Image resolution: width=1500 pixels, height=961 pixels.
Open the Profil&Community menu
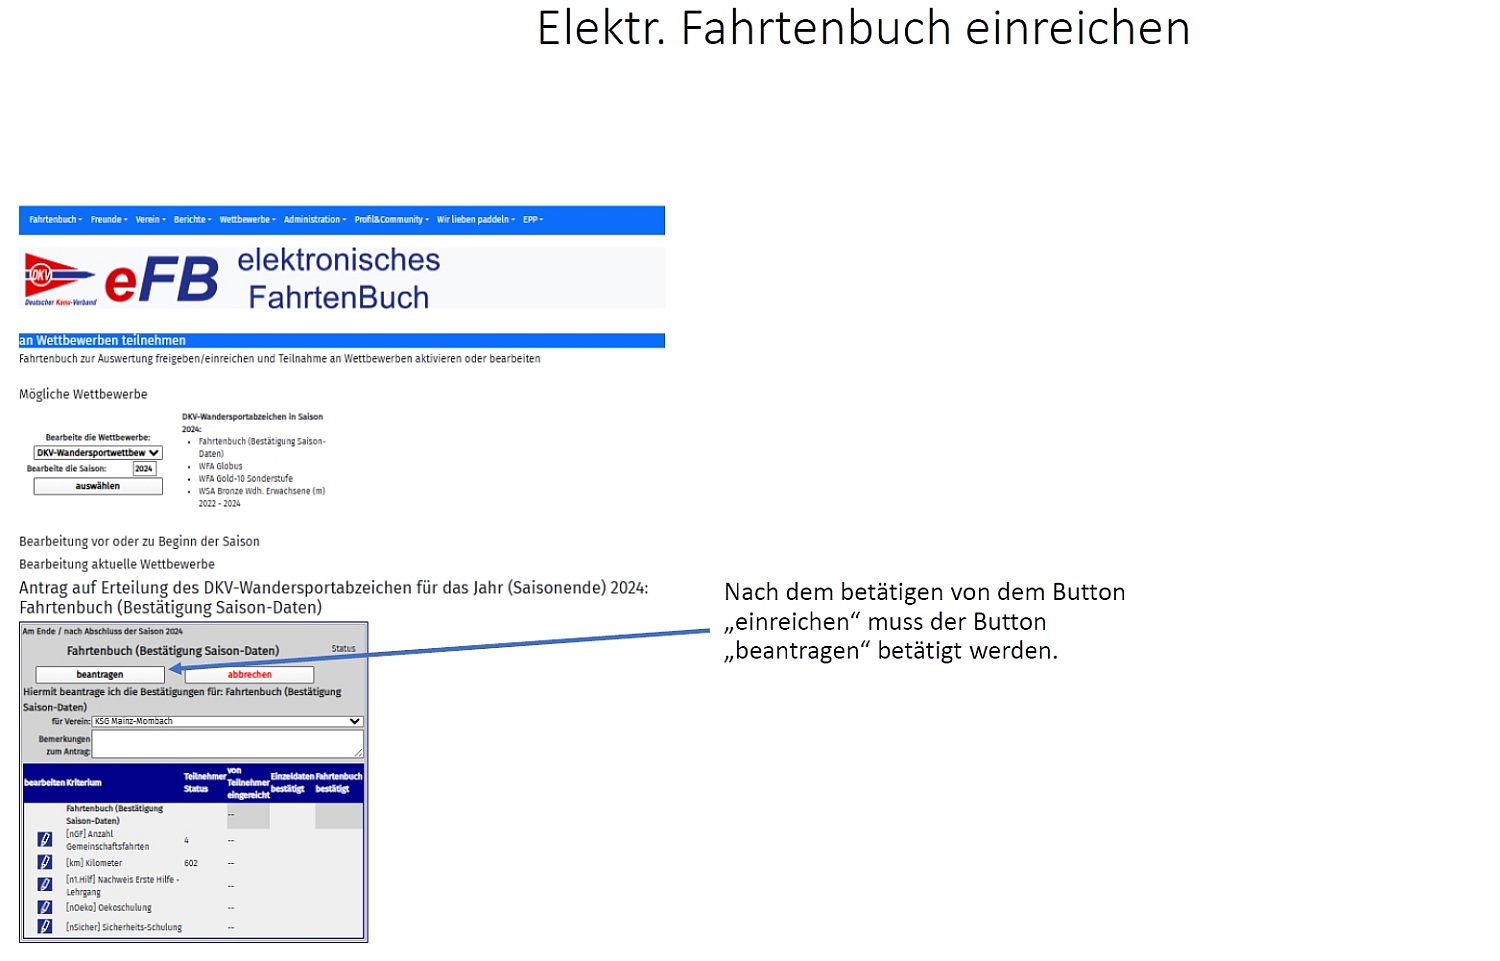coord(391,220)
